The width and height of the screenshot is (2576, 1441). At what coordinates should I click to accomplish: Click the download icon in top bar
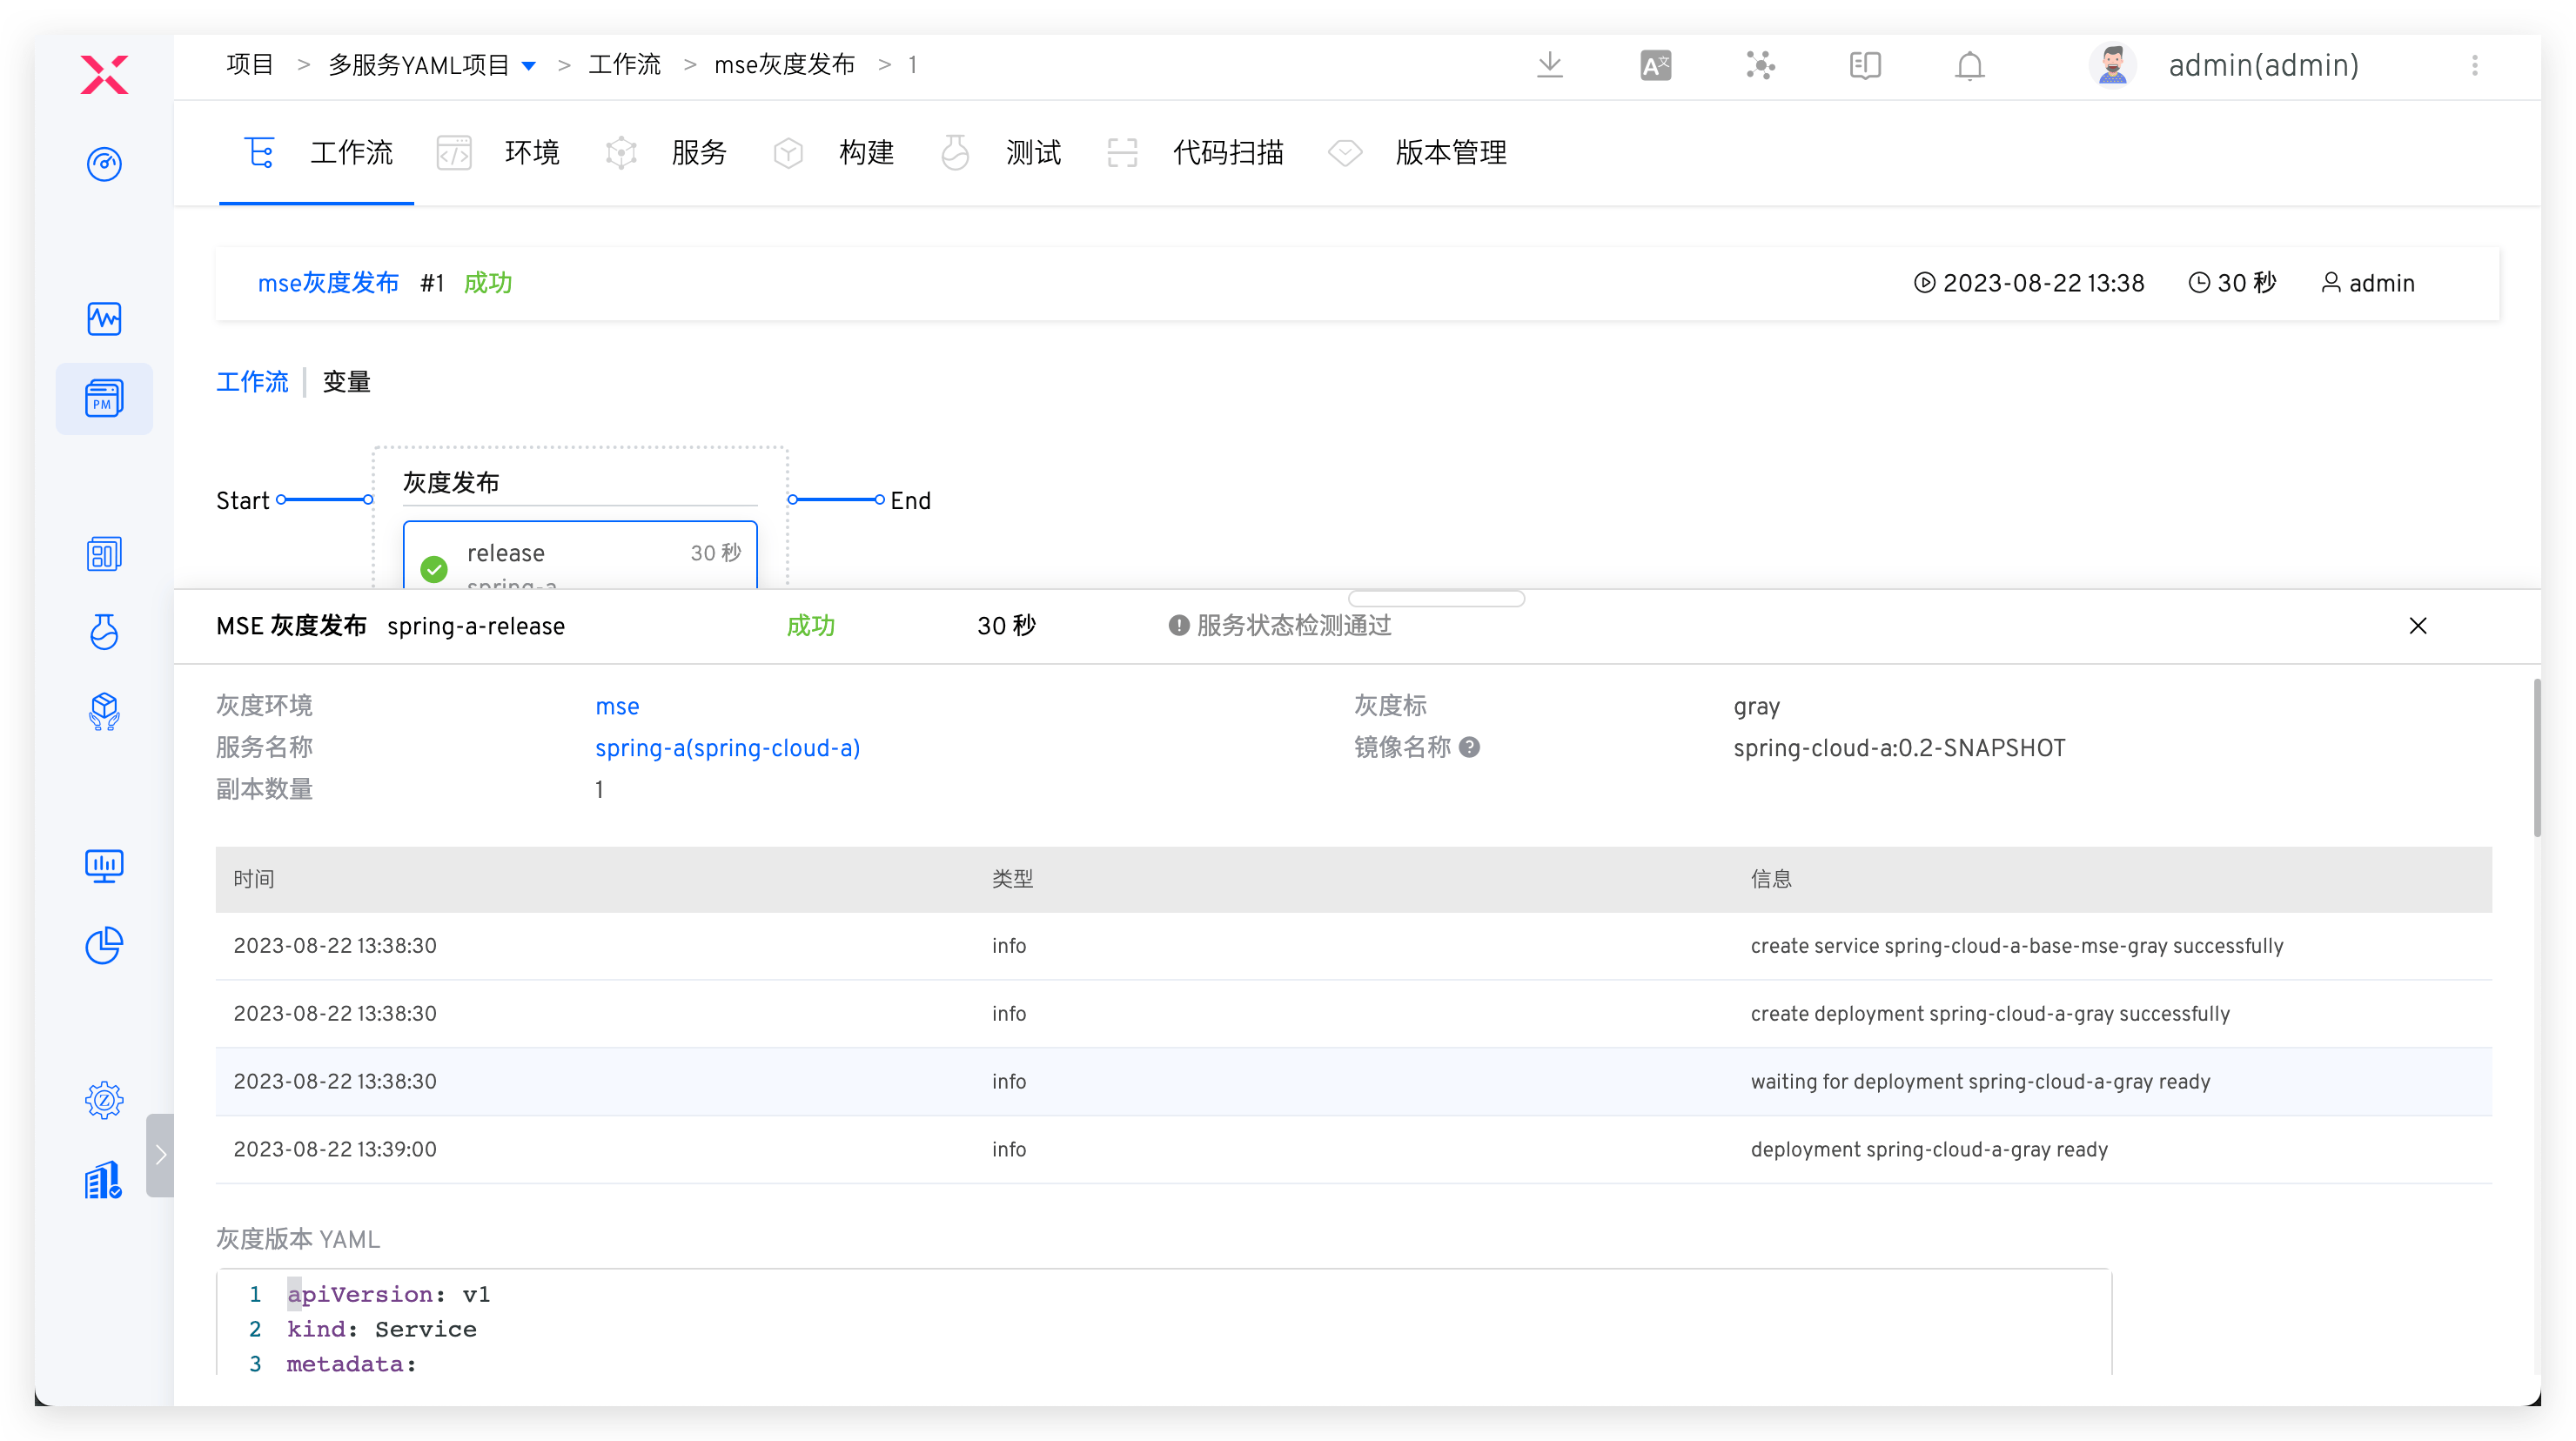tap(1549, 66)
